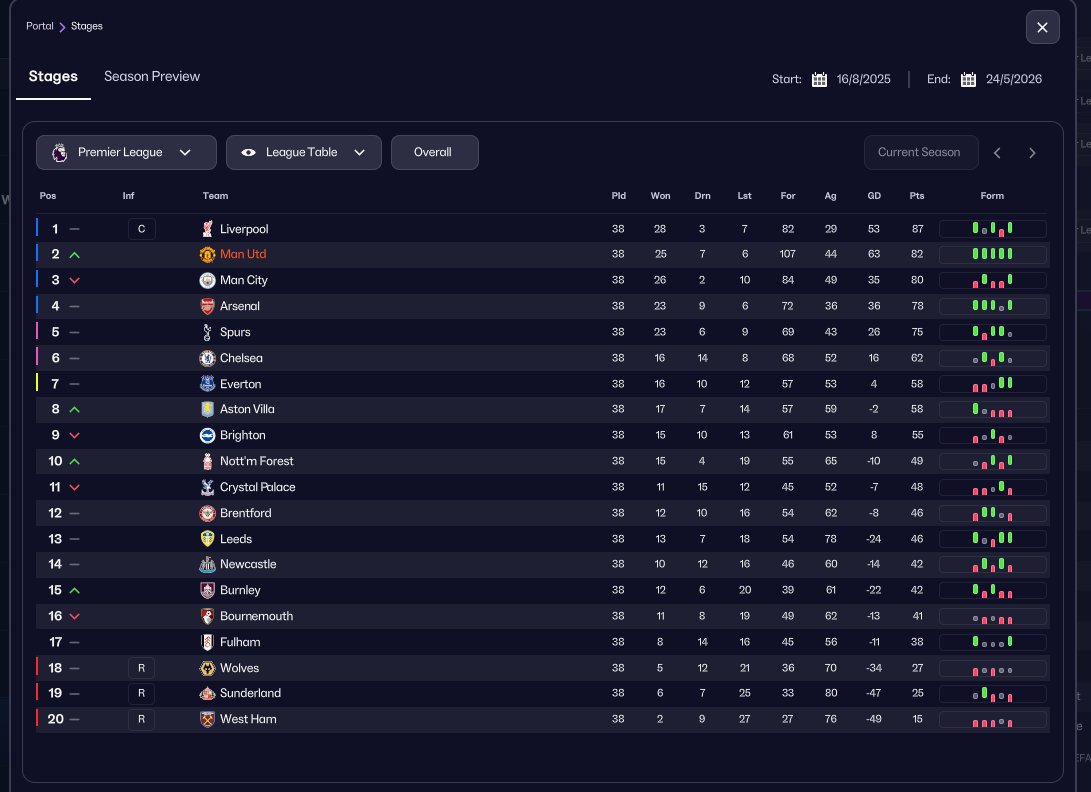Viewport: 1091px width, 792px height.
Task: Click the Arsenal crest icon
Action: tap(208, 306)
